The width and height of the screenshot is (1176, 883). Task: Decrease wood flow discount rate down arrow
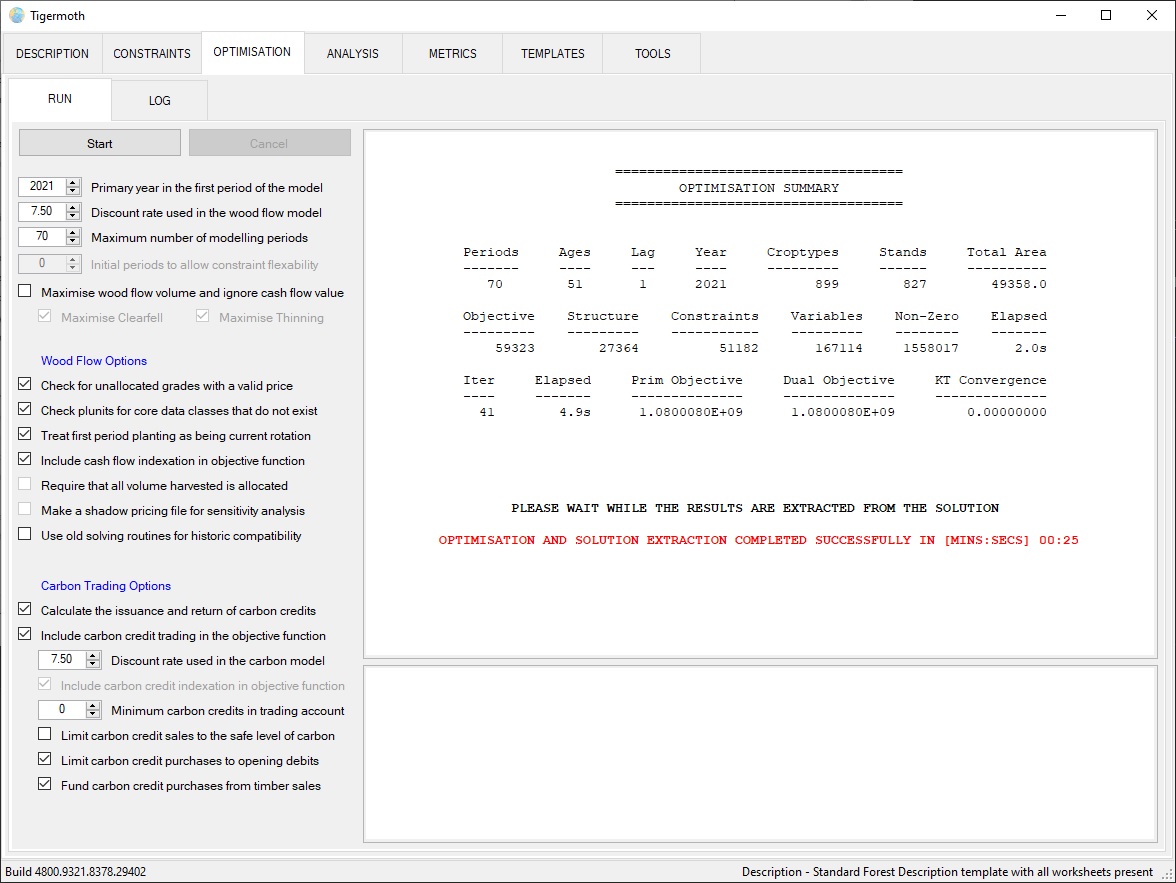(x=73, y=216)
